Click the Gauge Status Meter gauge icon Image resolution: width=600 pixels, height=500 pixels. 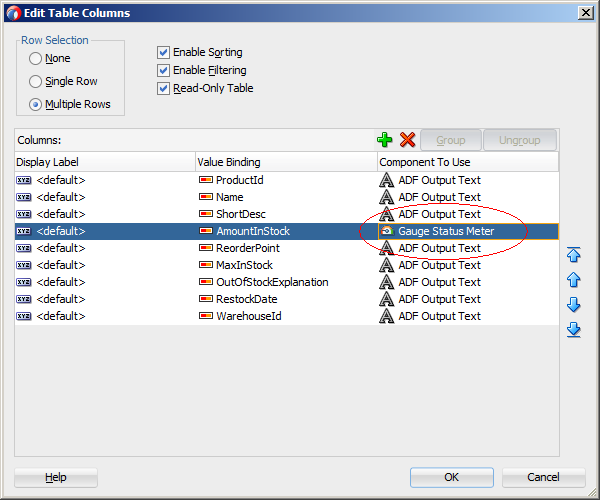click(x=387, y=231)
